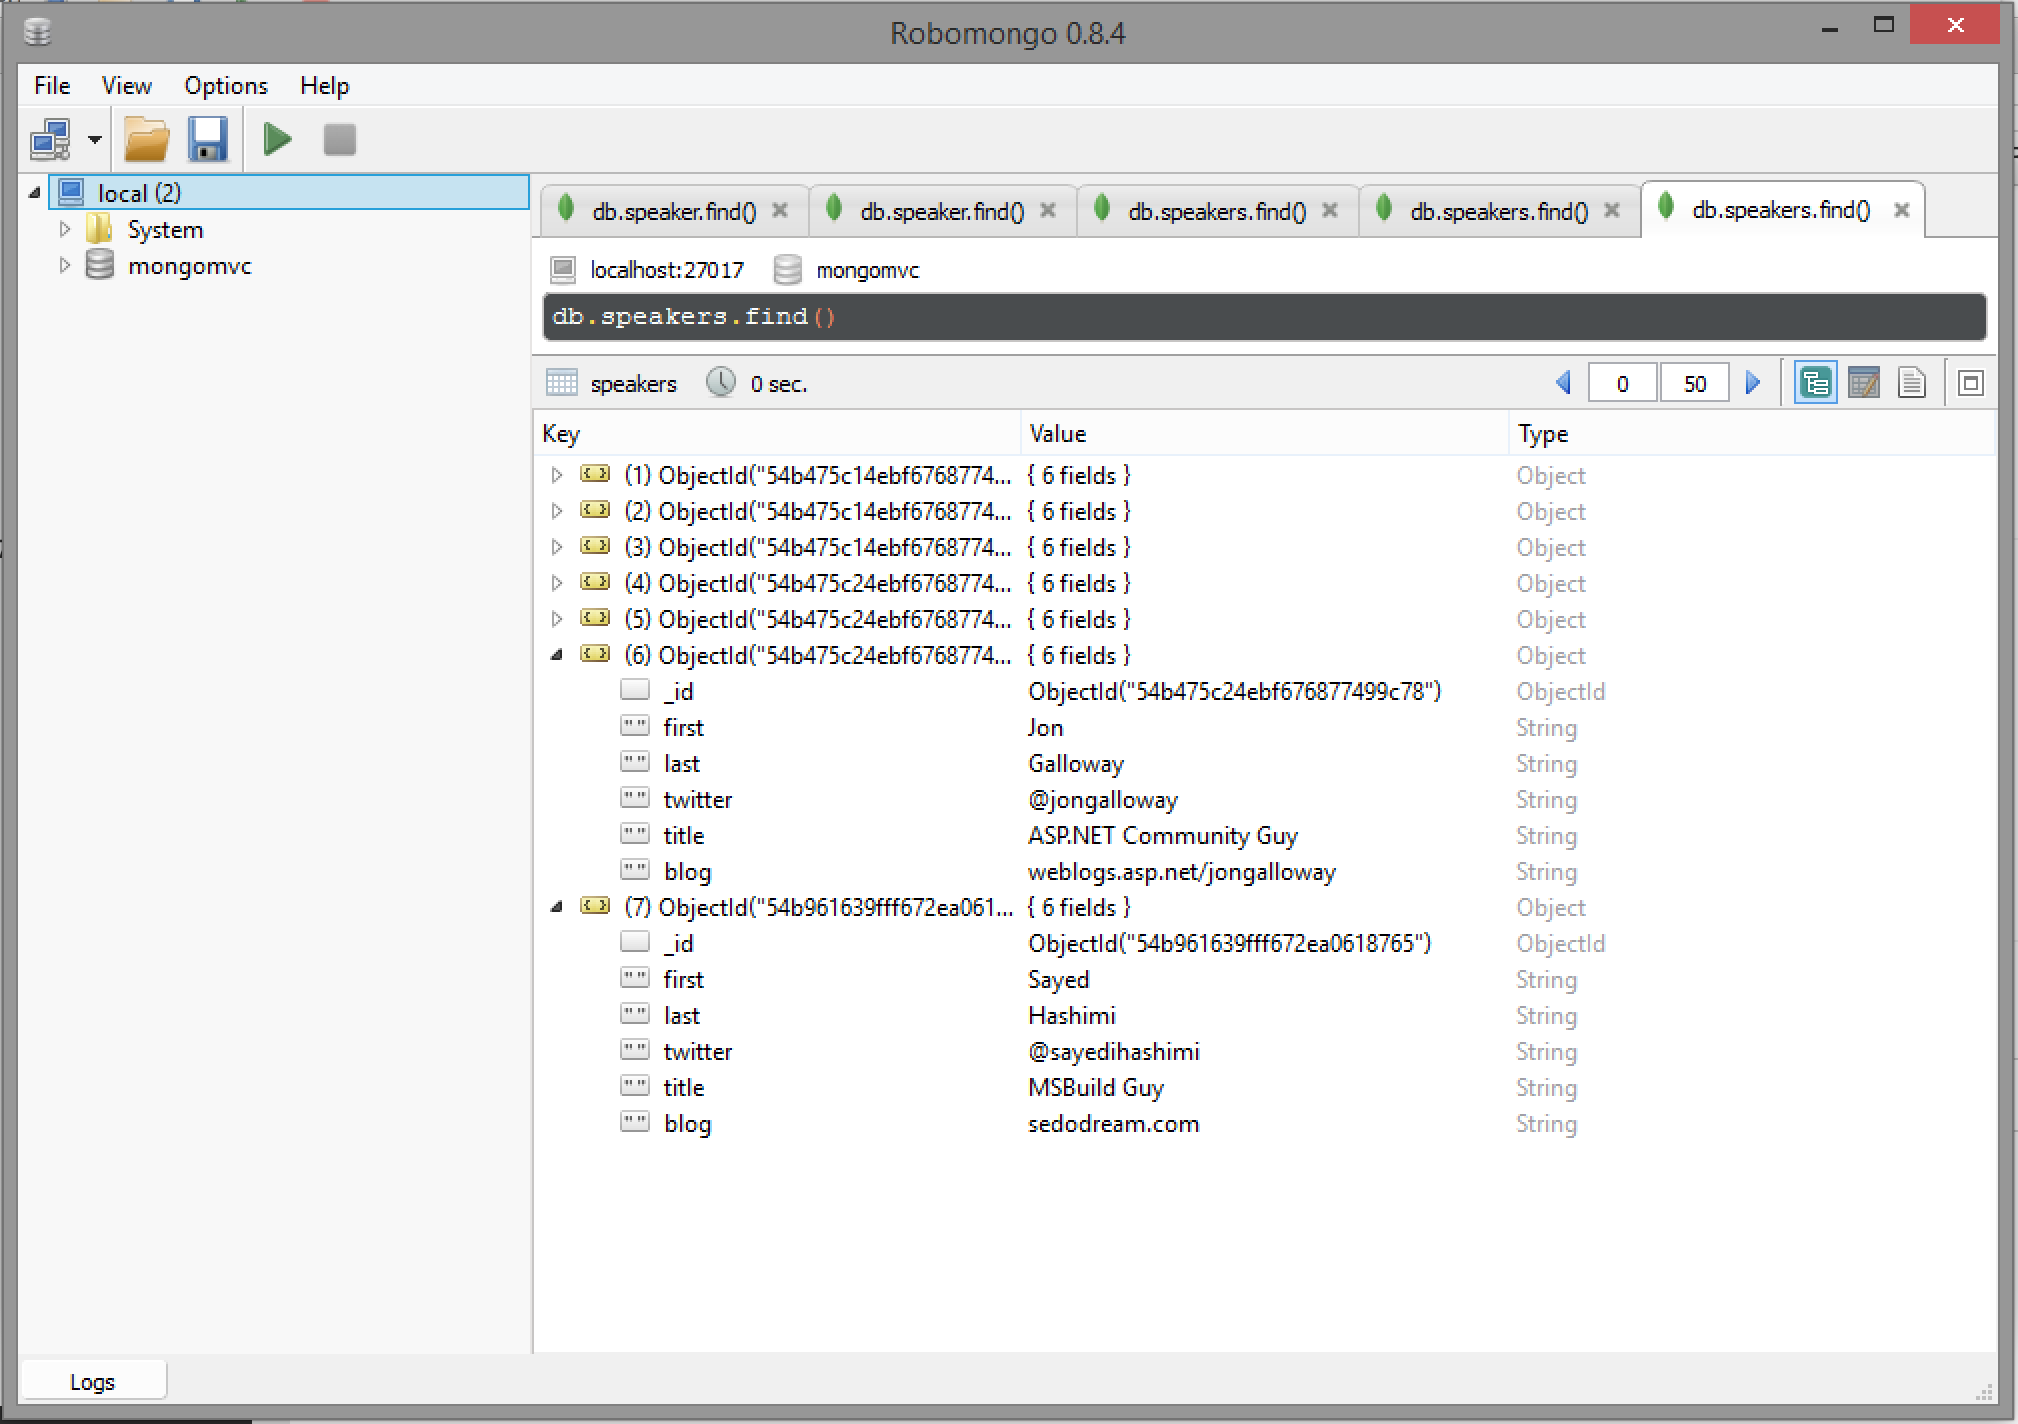2018x1424 pixels.
Task: Click the Save floppy disk icon
Action: 208,139
